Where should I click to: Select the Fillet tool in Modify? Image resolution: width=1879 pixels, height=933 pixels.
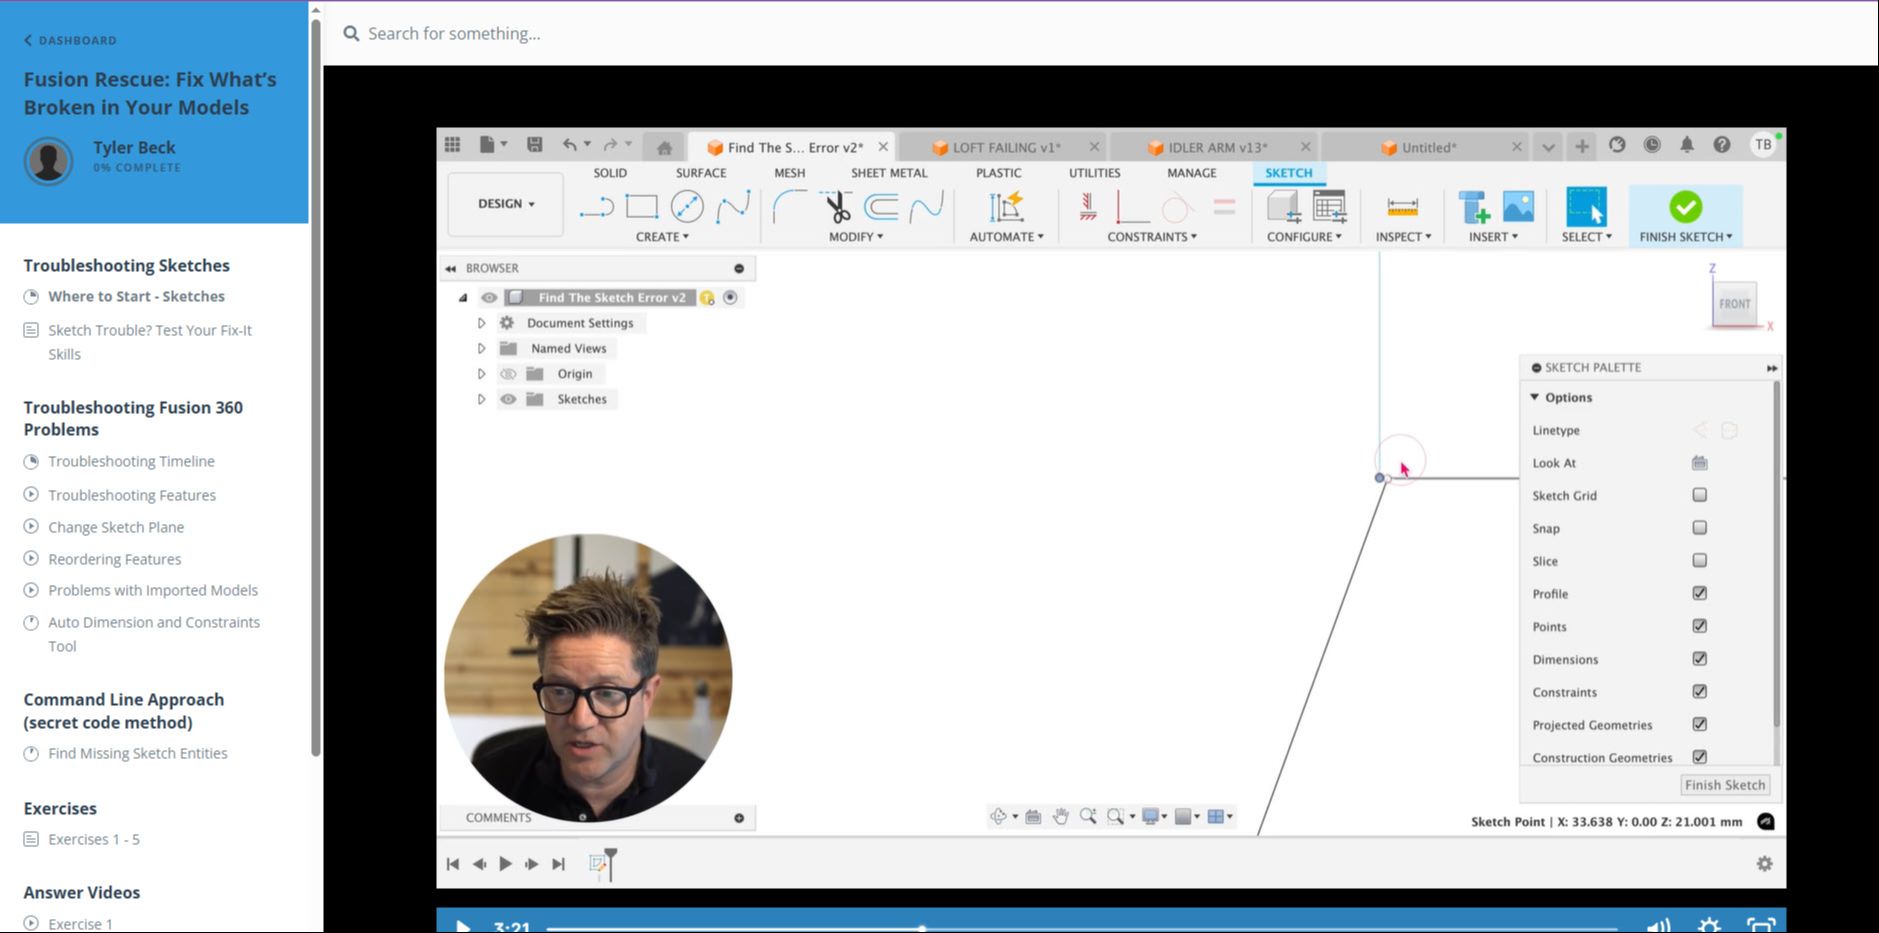pos(789,207)
